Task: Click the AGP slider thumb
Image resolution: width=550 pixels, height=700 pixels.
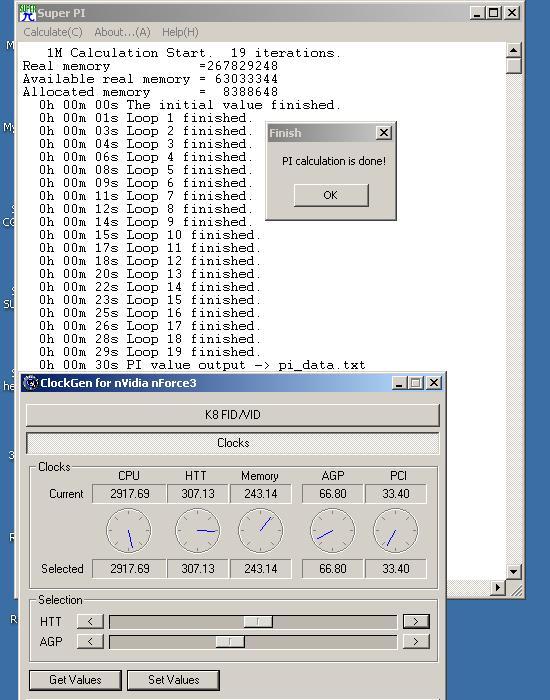Action: 230,642
